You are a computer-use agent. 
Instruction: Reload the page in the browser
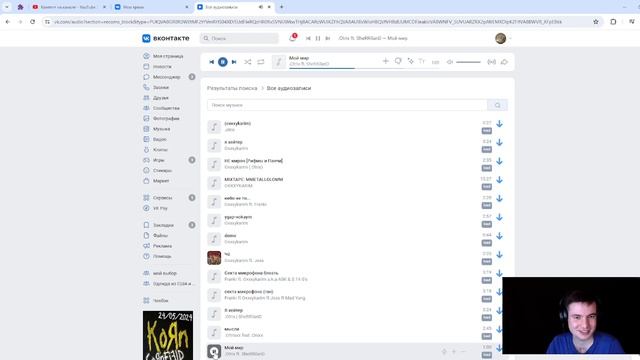point(33,22)
